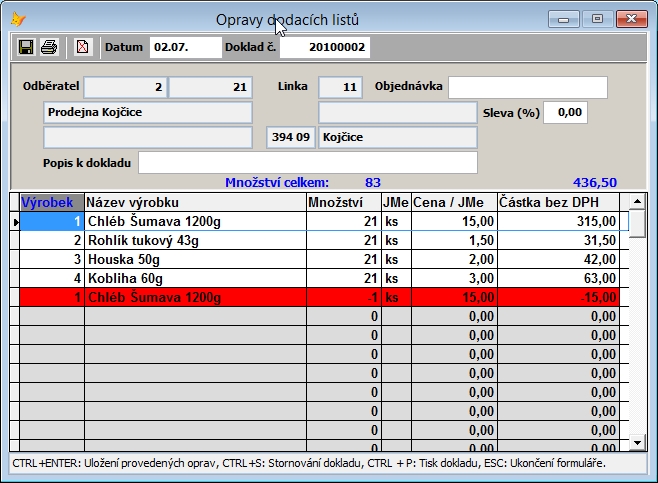This screenshot has width=658, height=483.
Task: Click the Objednávka input field
Action: (x=528, y=87)
